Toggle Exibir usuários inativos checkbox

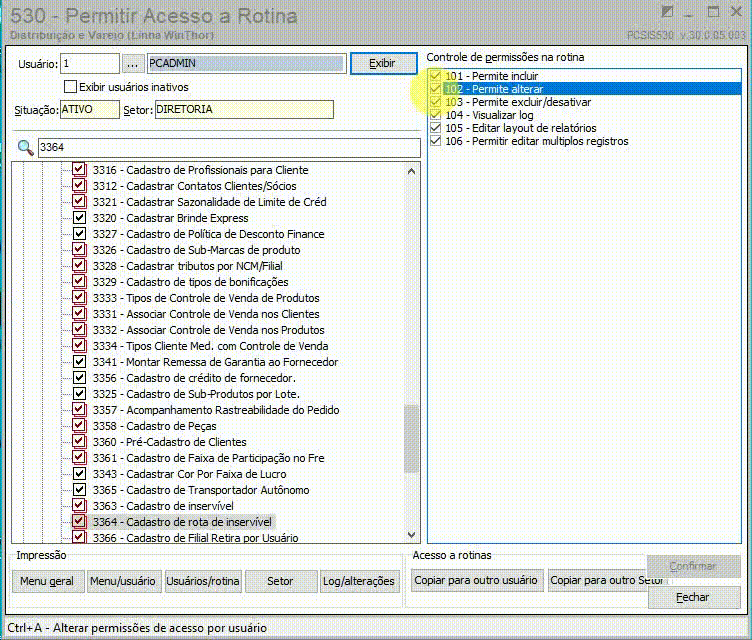pyautogui.click(x=70, y=87)
